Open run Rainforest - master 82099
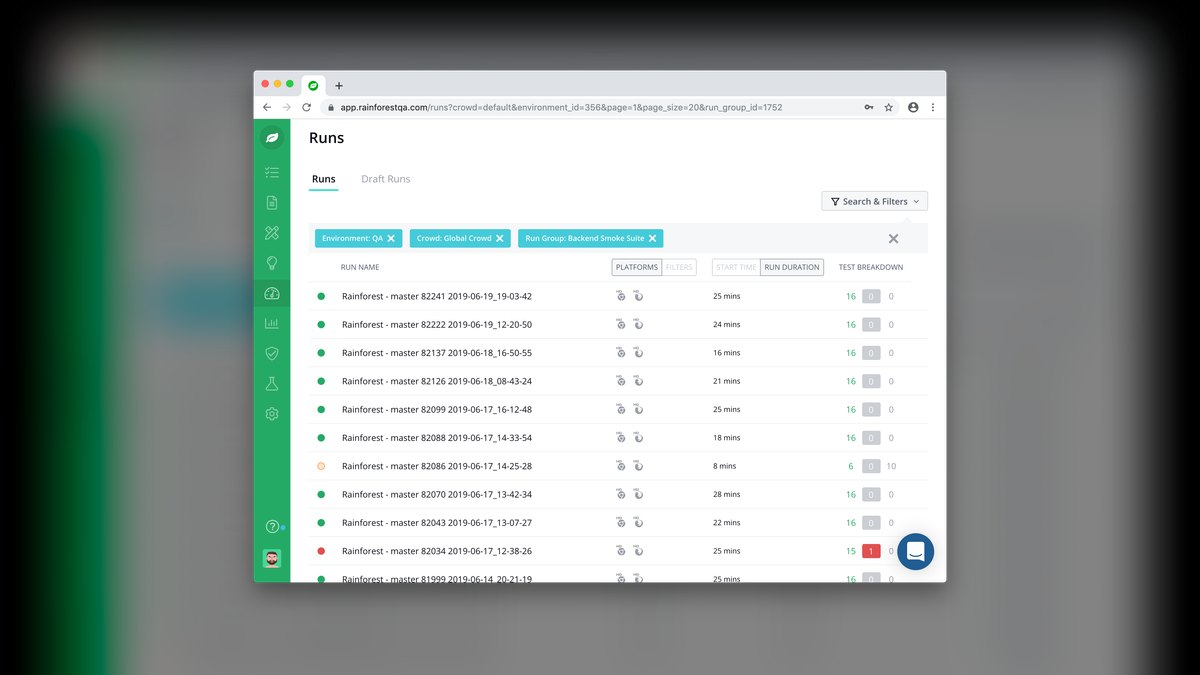 click(x=437, y=409)
